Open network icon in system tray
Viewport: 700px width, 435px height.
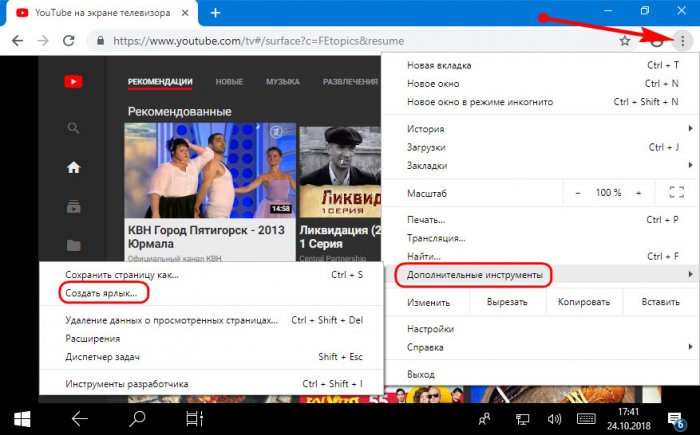click(522, 419)
